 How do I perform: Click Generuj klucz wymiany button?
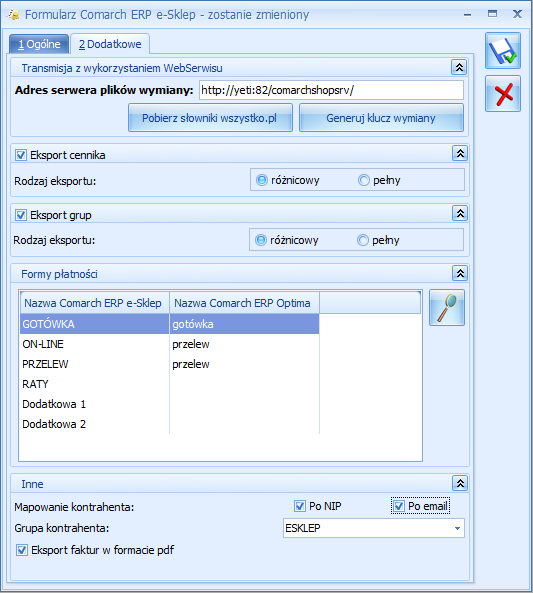(381, 118)
